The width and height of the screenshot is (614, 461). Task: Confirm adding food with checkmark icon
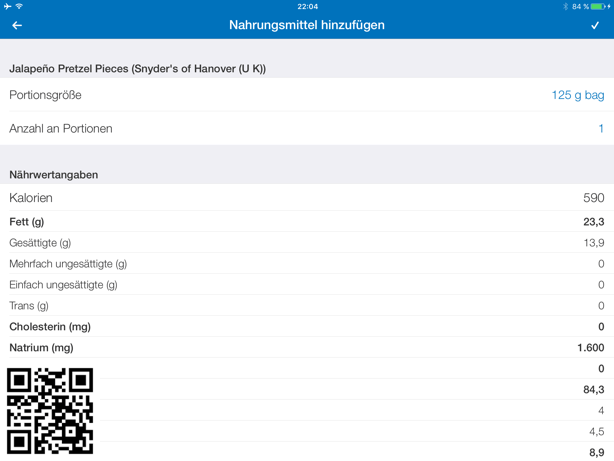pyautogui.click(x=595, y=25)
